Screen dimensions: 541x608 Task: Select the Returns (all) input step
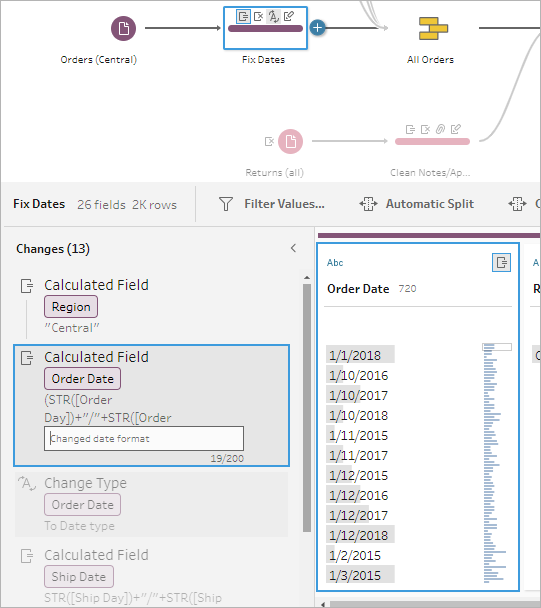(290, 142)
